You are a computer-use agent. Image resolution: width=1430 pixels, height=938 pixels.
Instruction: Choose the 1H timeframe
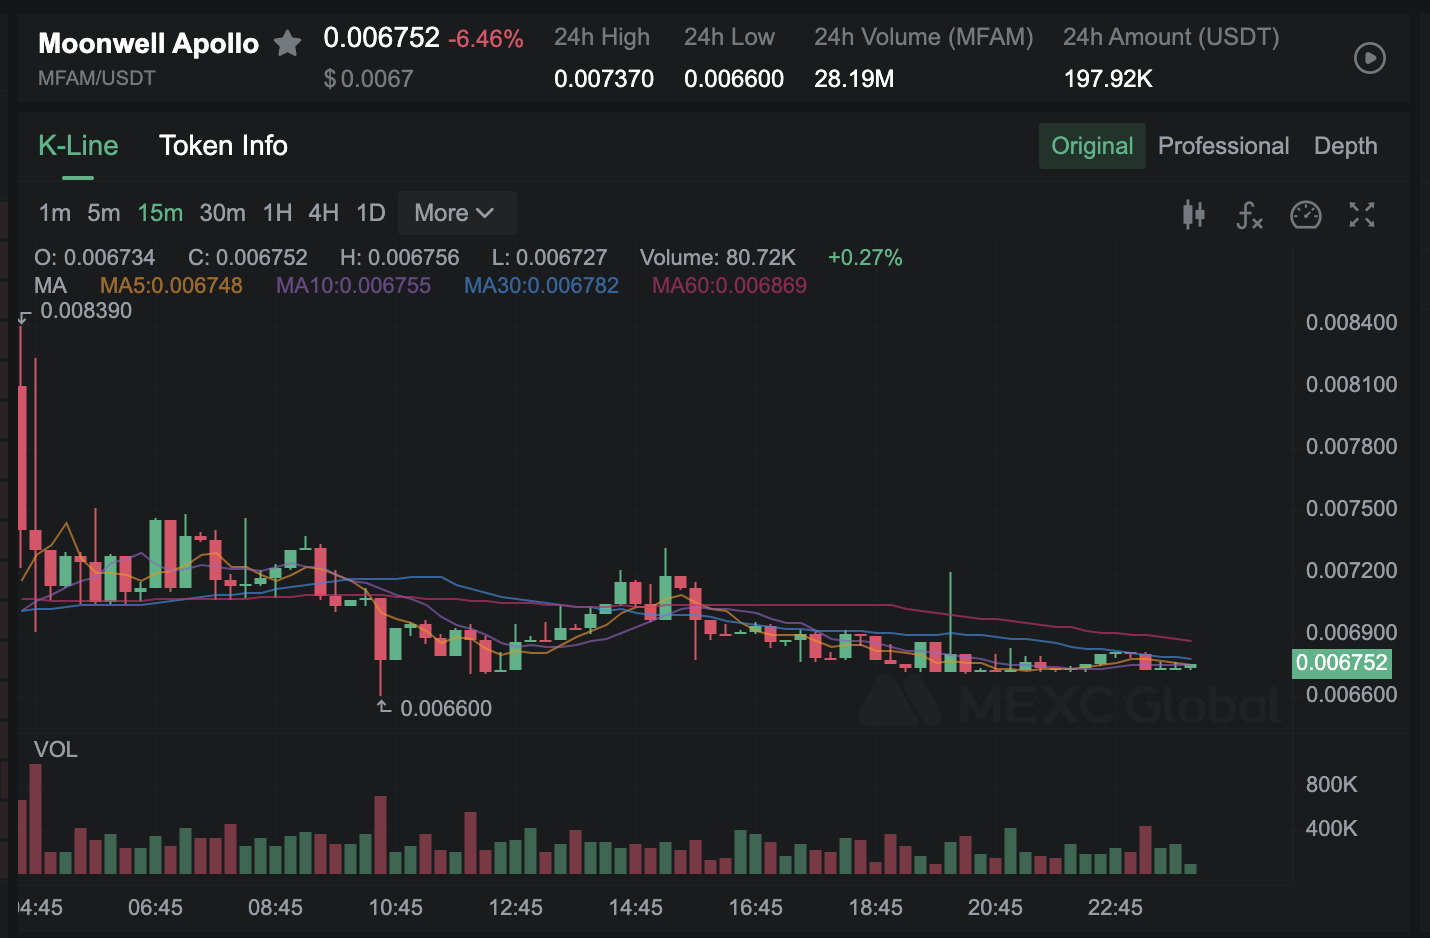pyautogui.click(x=277, y=213)
